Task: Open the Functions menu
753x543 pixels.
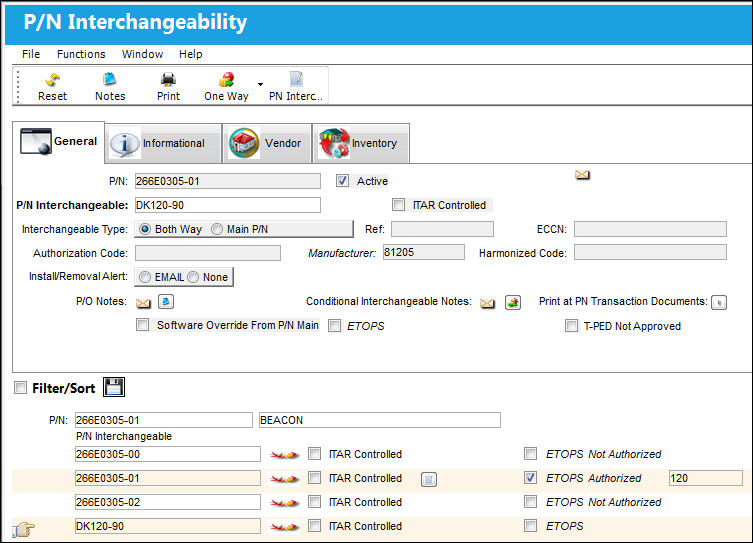Action: point(81,54)
